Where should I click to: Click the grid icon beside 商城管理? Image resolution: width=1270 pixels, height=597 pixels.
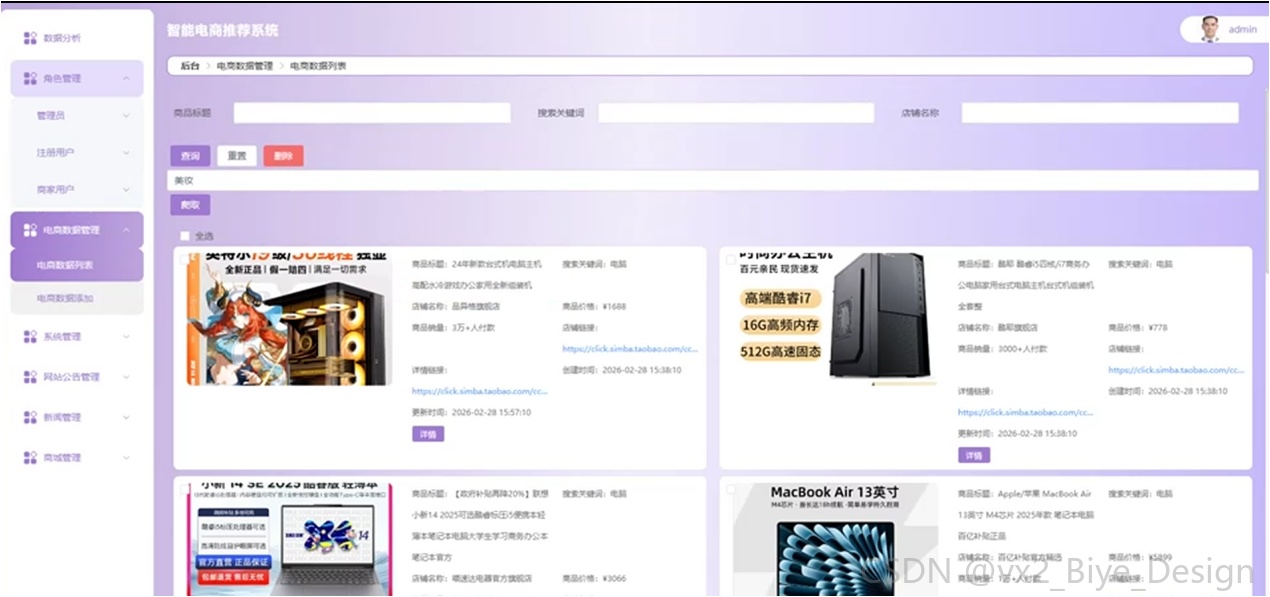tap(30, 457)
